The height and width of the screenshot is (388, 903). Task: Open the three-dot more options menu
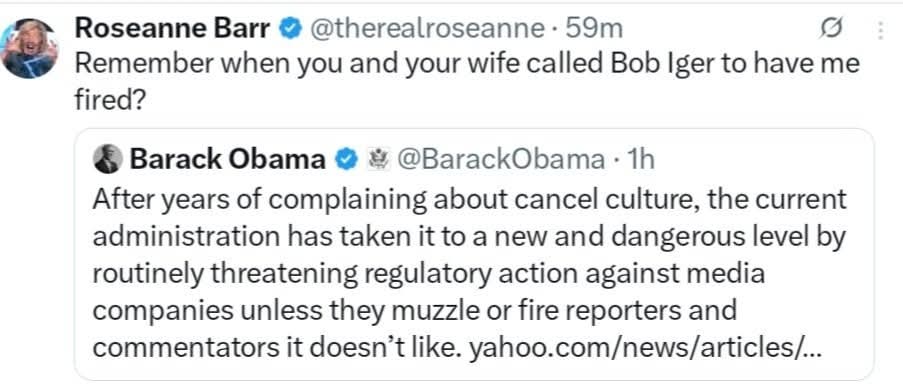click(x=881, y=30)
